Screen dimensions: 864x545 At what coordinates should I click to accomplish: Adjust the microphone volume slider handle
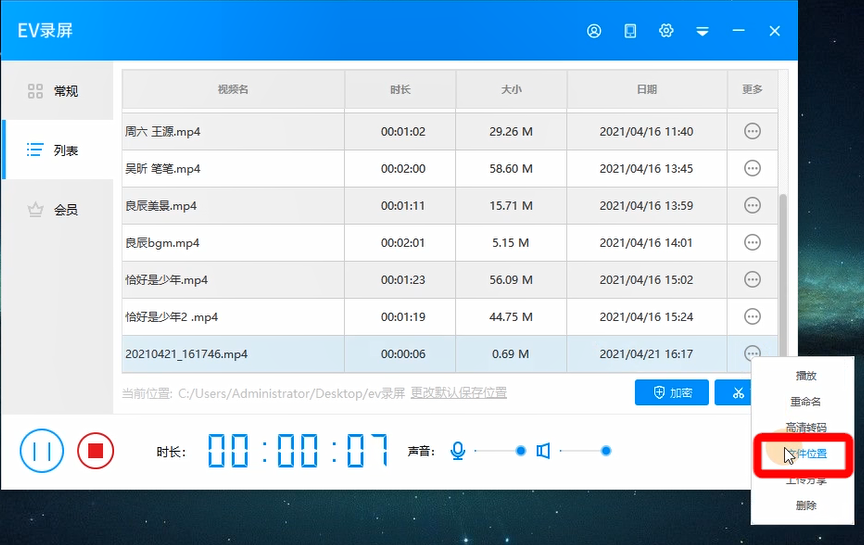(520, 451)
